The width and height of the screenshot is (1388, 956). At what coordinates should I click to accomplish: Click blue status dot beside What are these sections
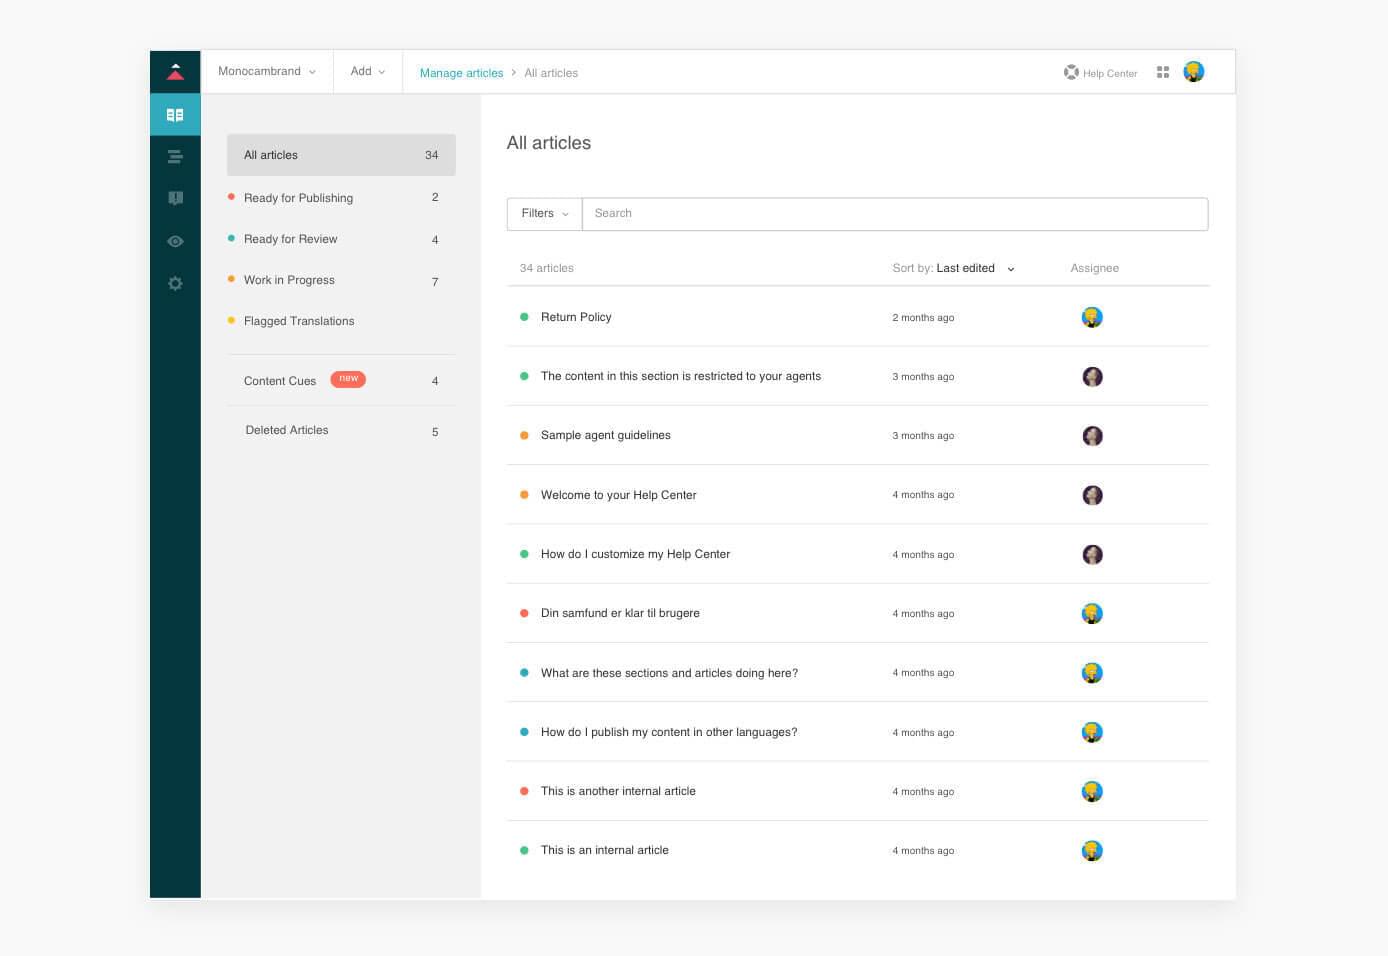524,673
